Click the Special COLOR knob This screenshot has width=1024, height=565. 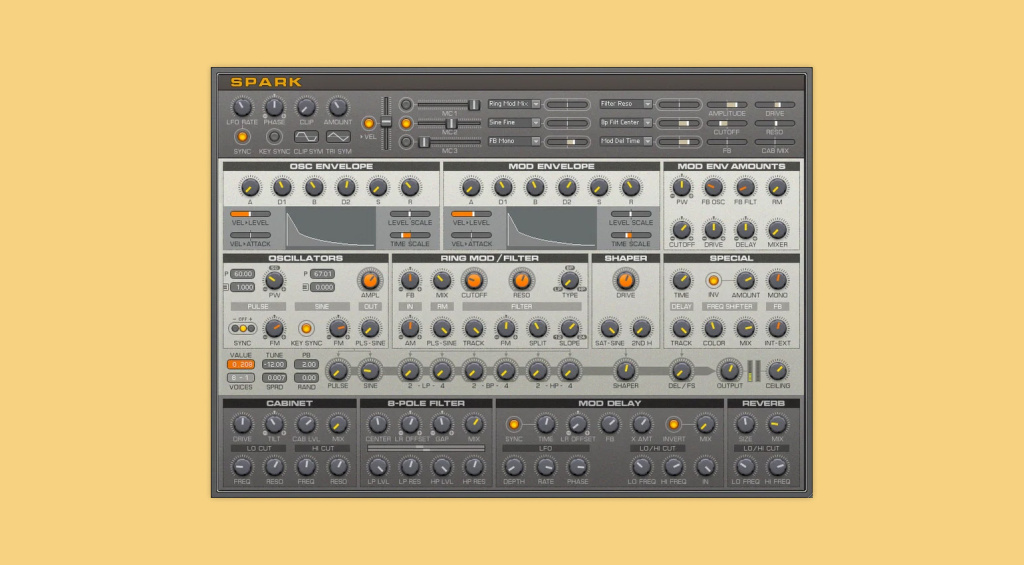[x=713, y=329]
